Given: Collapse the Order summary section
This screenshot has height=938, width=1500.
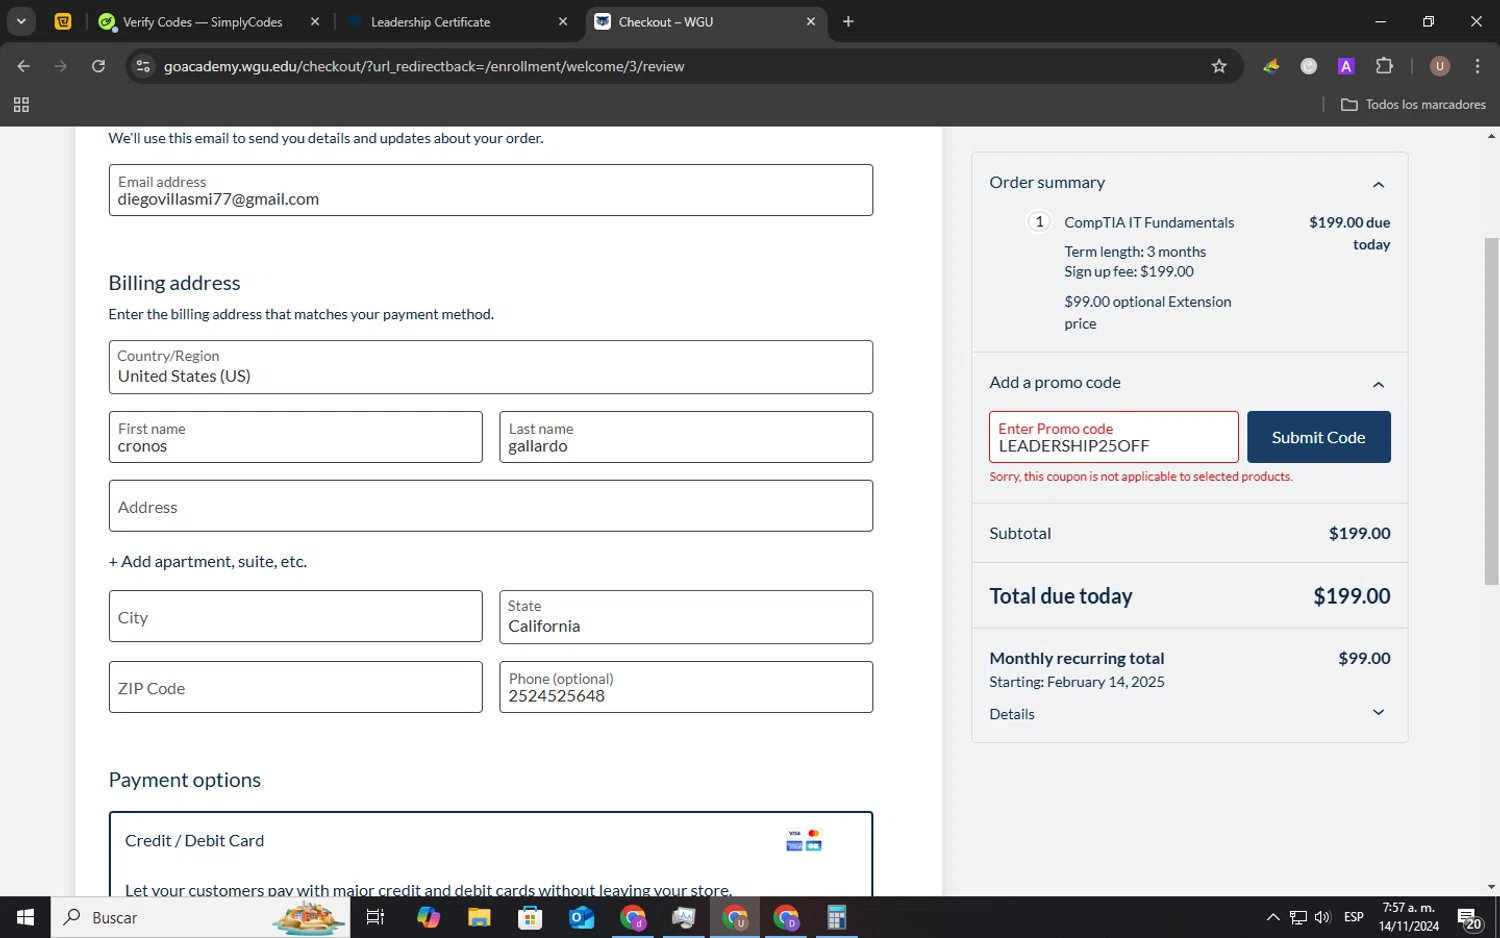Looking at the screenshot, I should tap(1378, 184).
